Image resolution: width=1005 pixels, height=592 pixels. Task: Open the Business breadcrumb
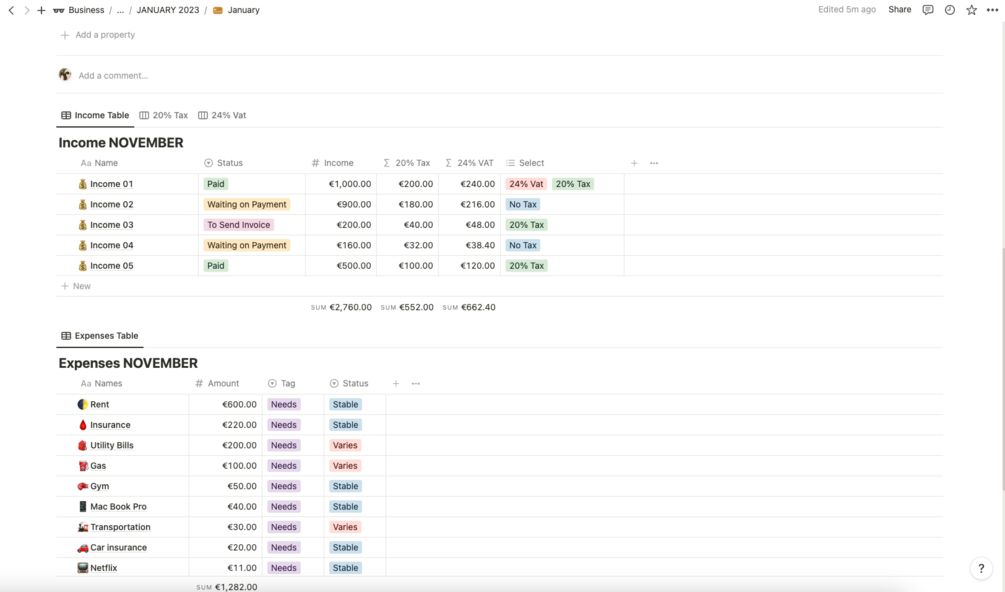click(x=79, y=10)
